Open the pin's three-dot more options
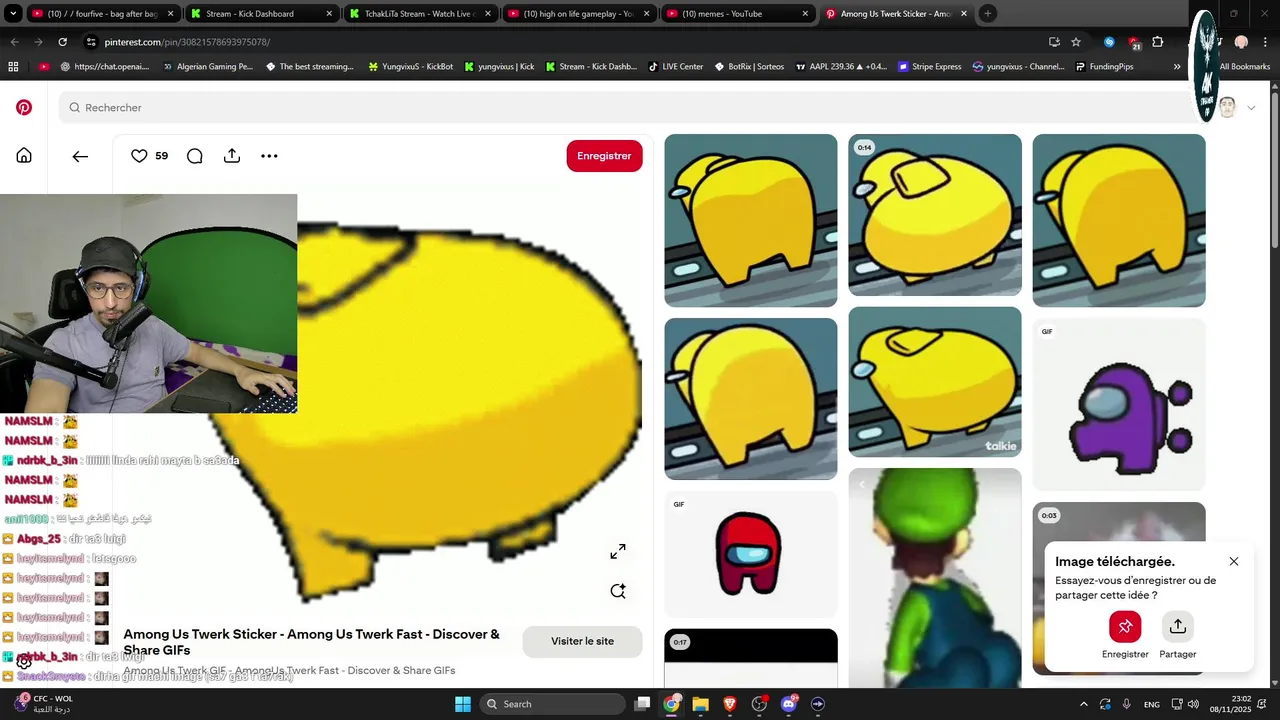 click(269, 156)
